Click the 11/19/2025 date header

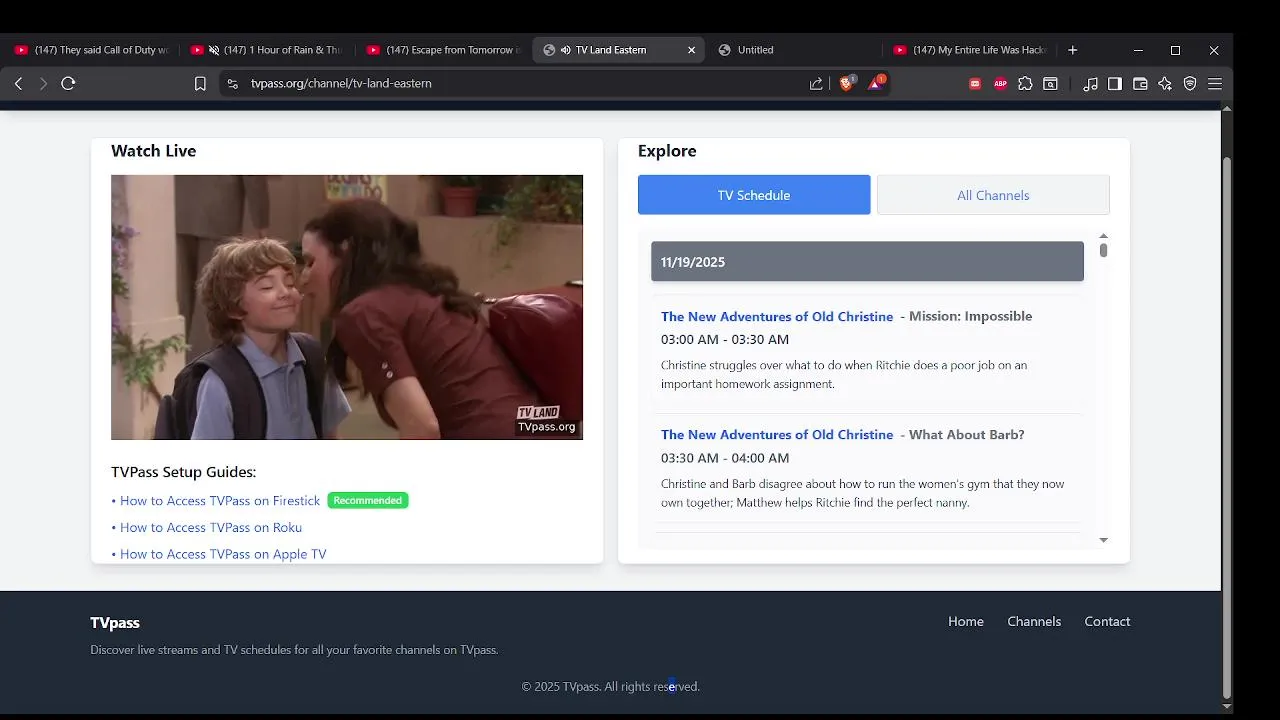867,262
